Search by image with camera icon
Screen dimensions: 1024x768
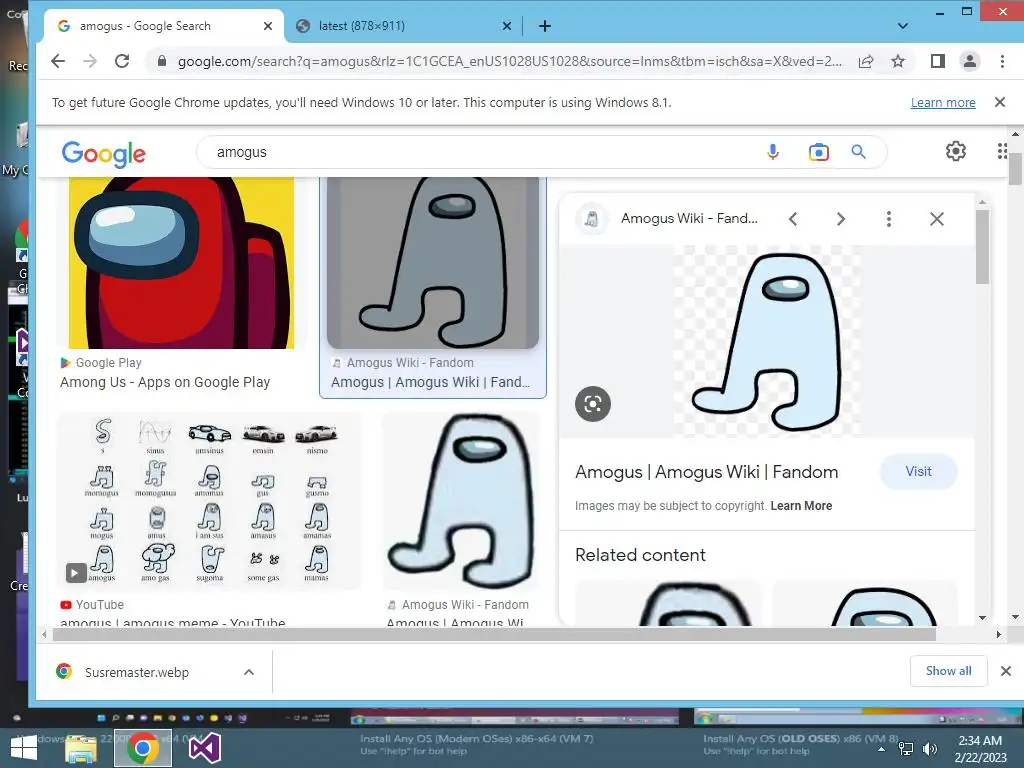coord(818,152)
